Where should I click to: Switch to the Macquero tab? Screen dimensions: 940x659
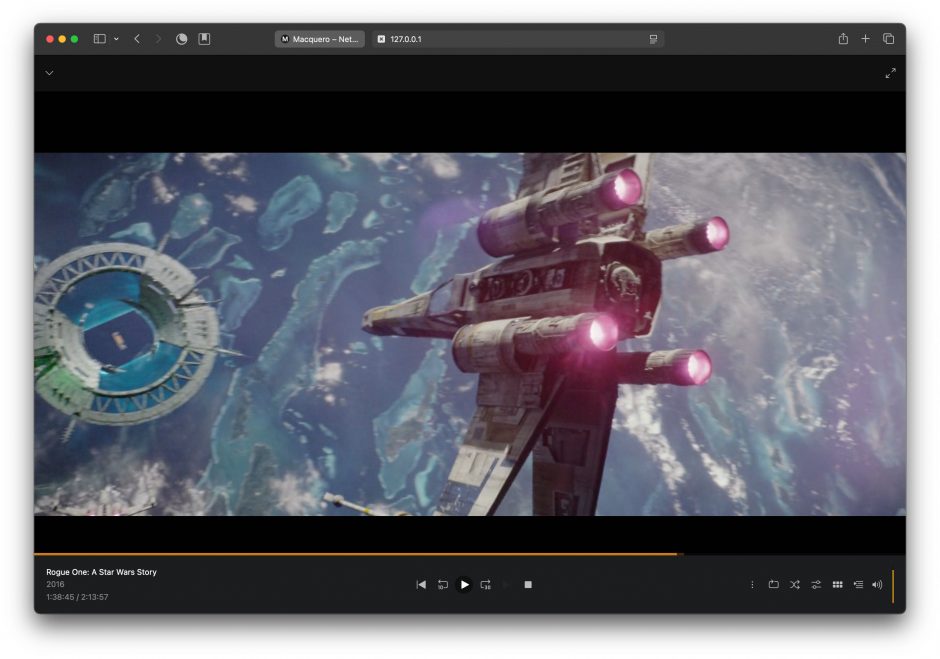(x=319, y=39)
